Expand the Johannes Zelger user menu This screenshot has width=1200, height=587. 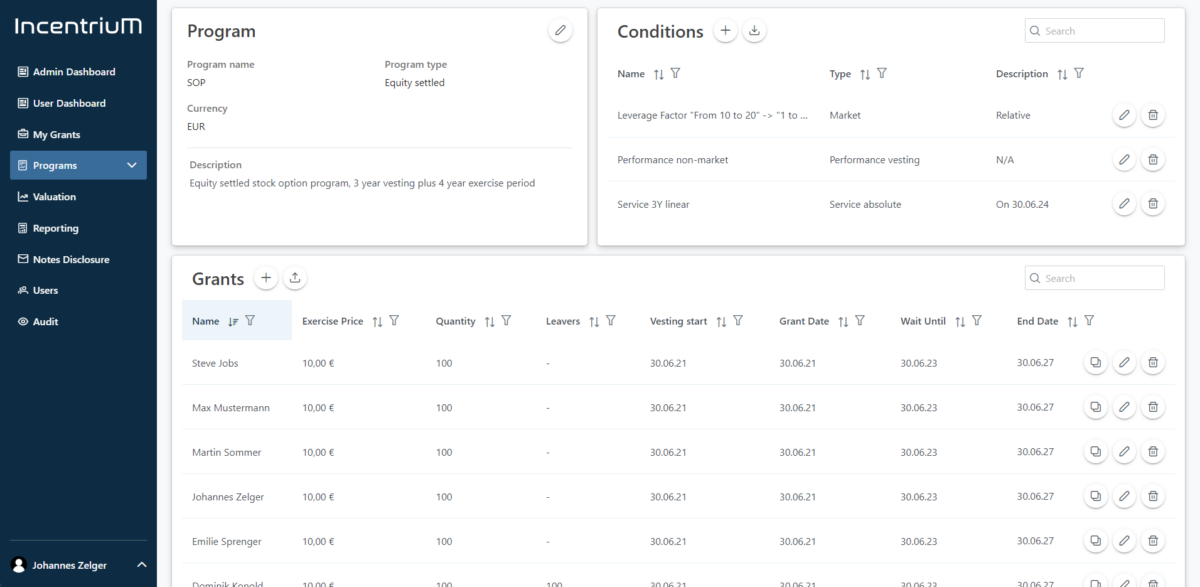pyautogui.click(x=141, y=565)
